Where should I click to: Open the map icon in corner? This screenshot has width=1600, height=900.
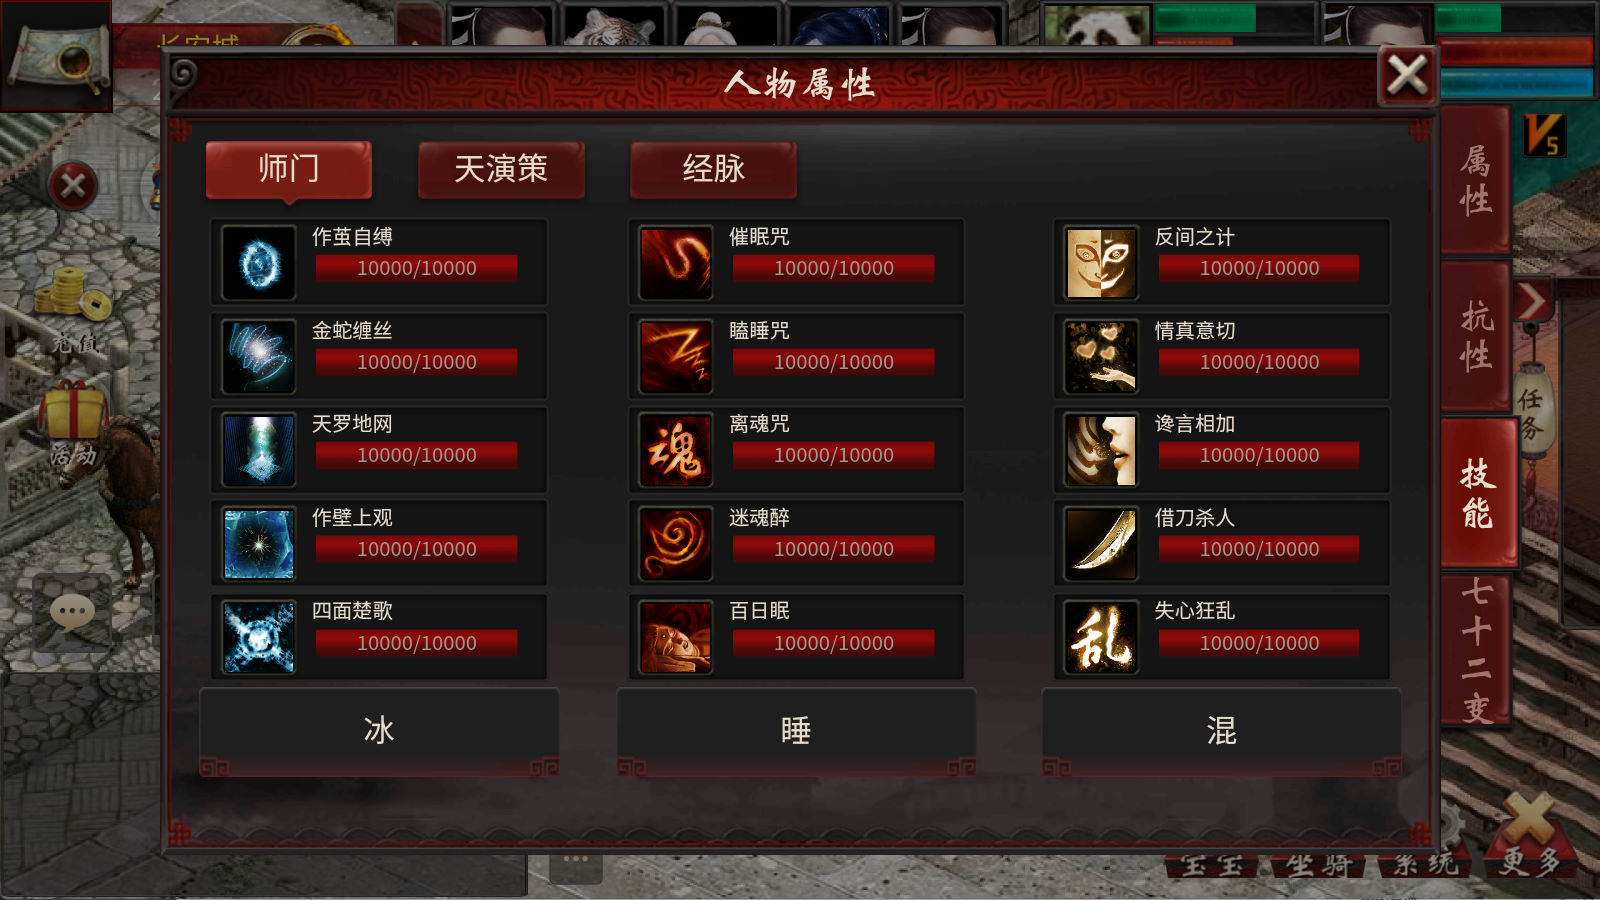57,56
